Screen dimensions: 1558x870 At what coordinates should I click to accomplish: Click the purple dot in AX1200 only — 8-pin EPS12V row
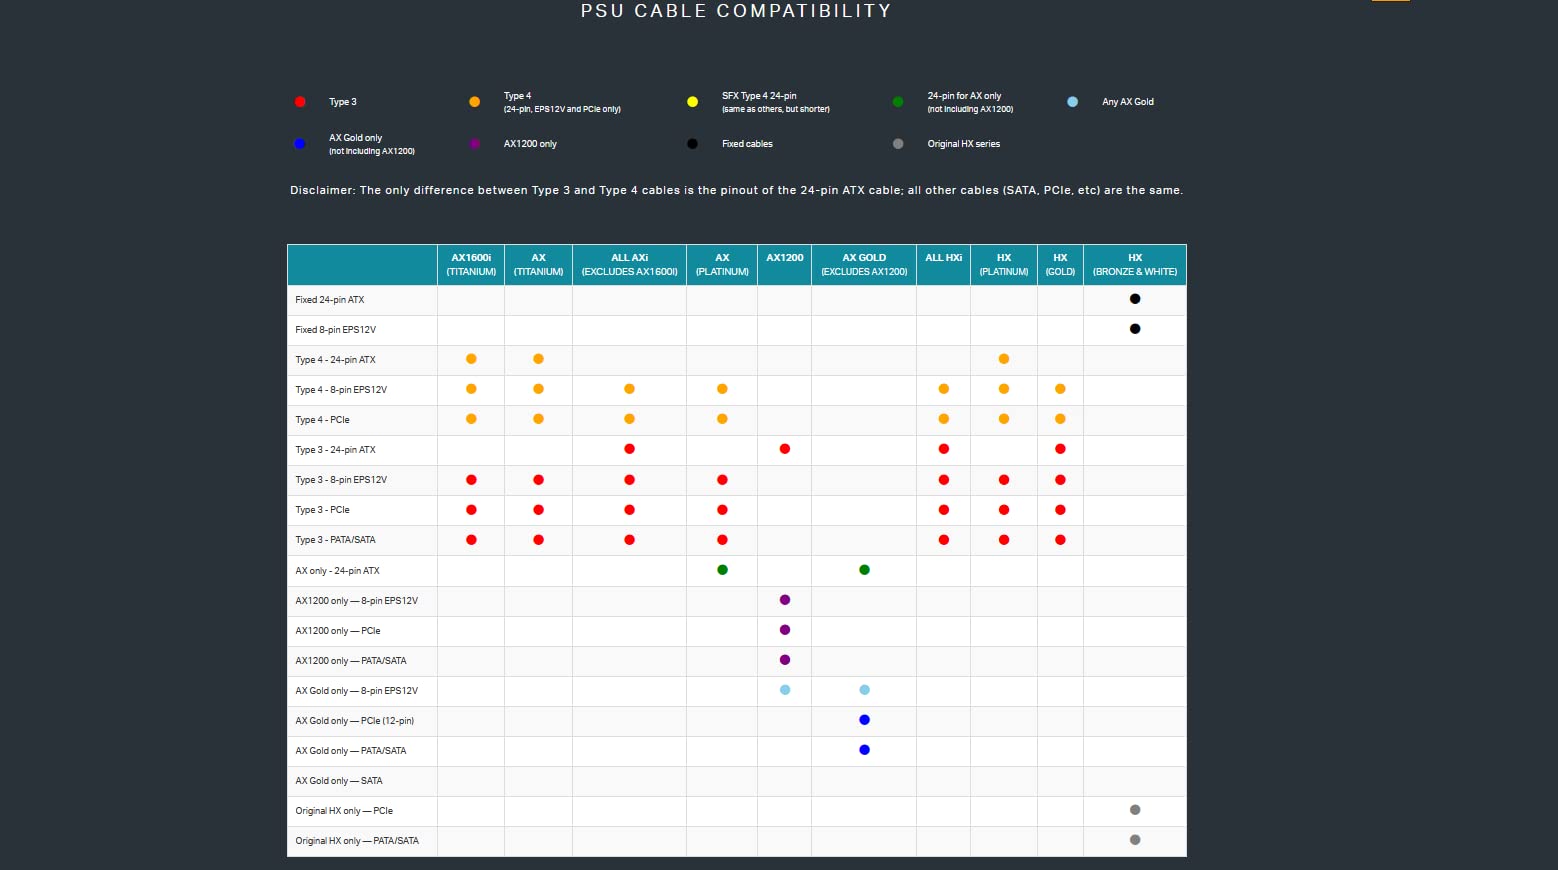[785, 600]
